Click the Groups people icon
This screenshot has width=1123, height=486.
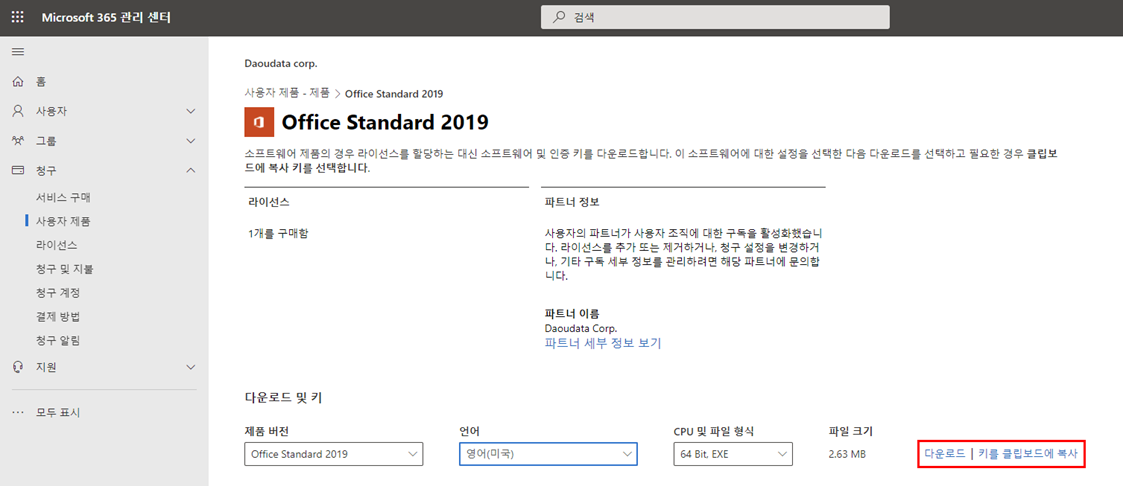click(18, 141)
